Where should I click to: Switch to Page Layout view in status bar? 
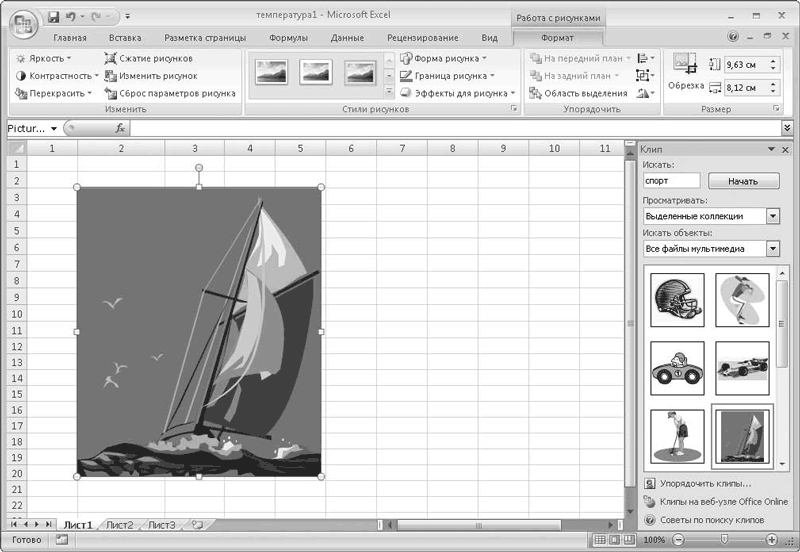tap(614, 540)
